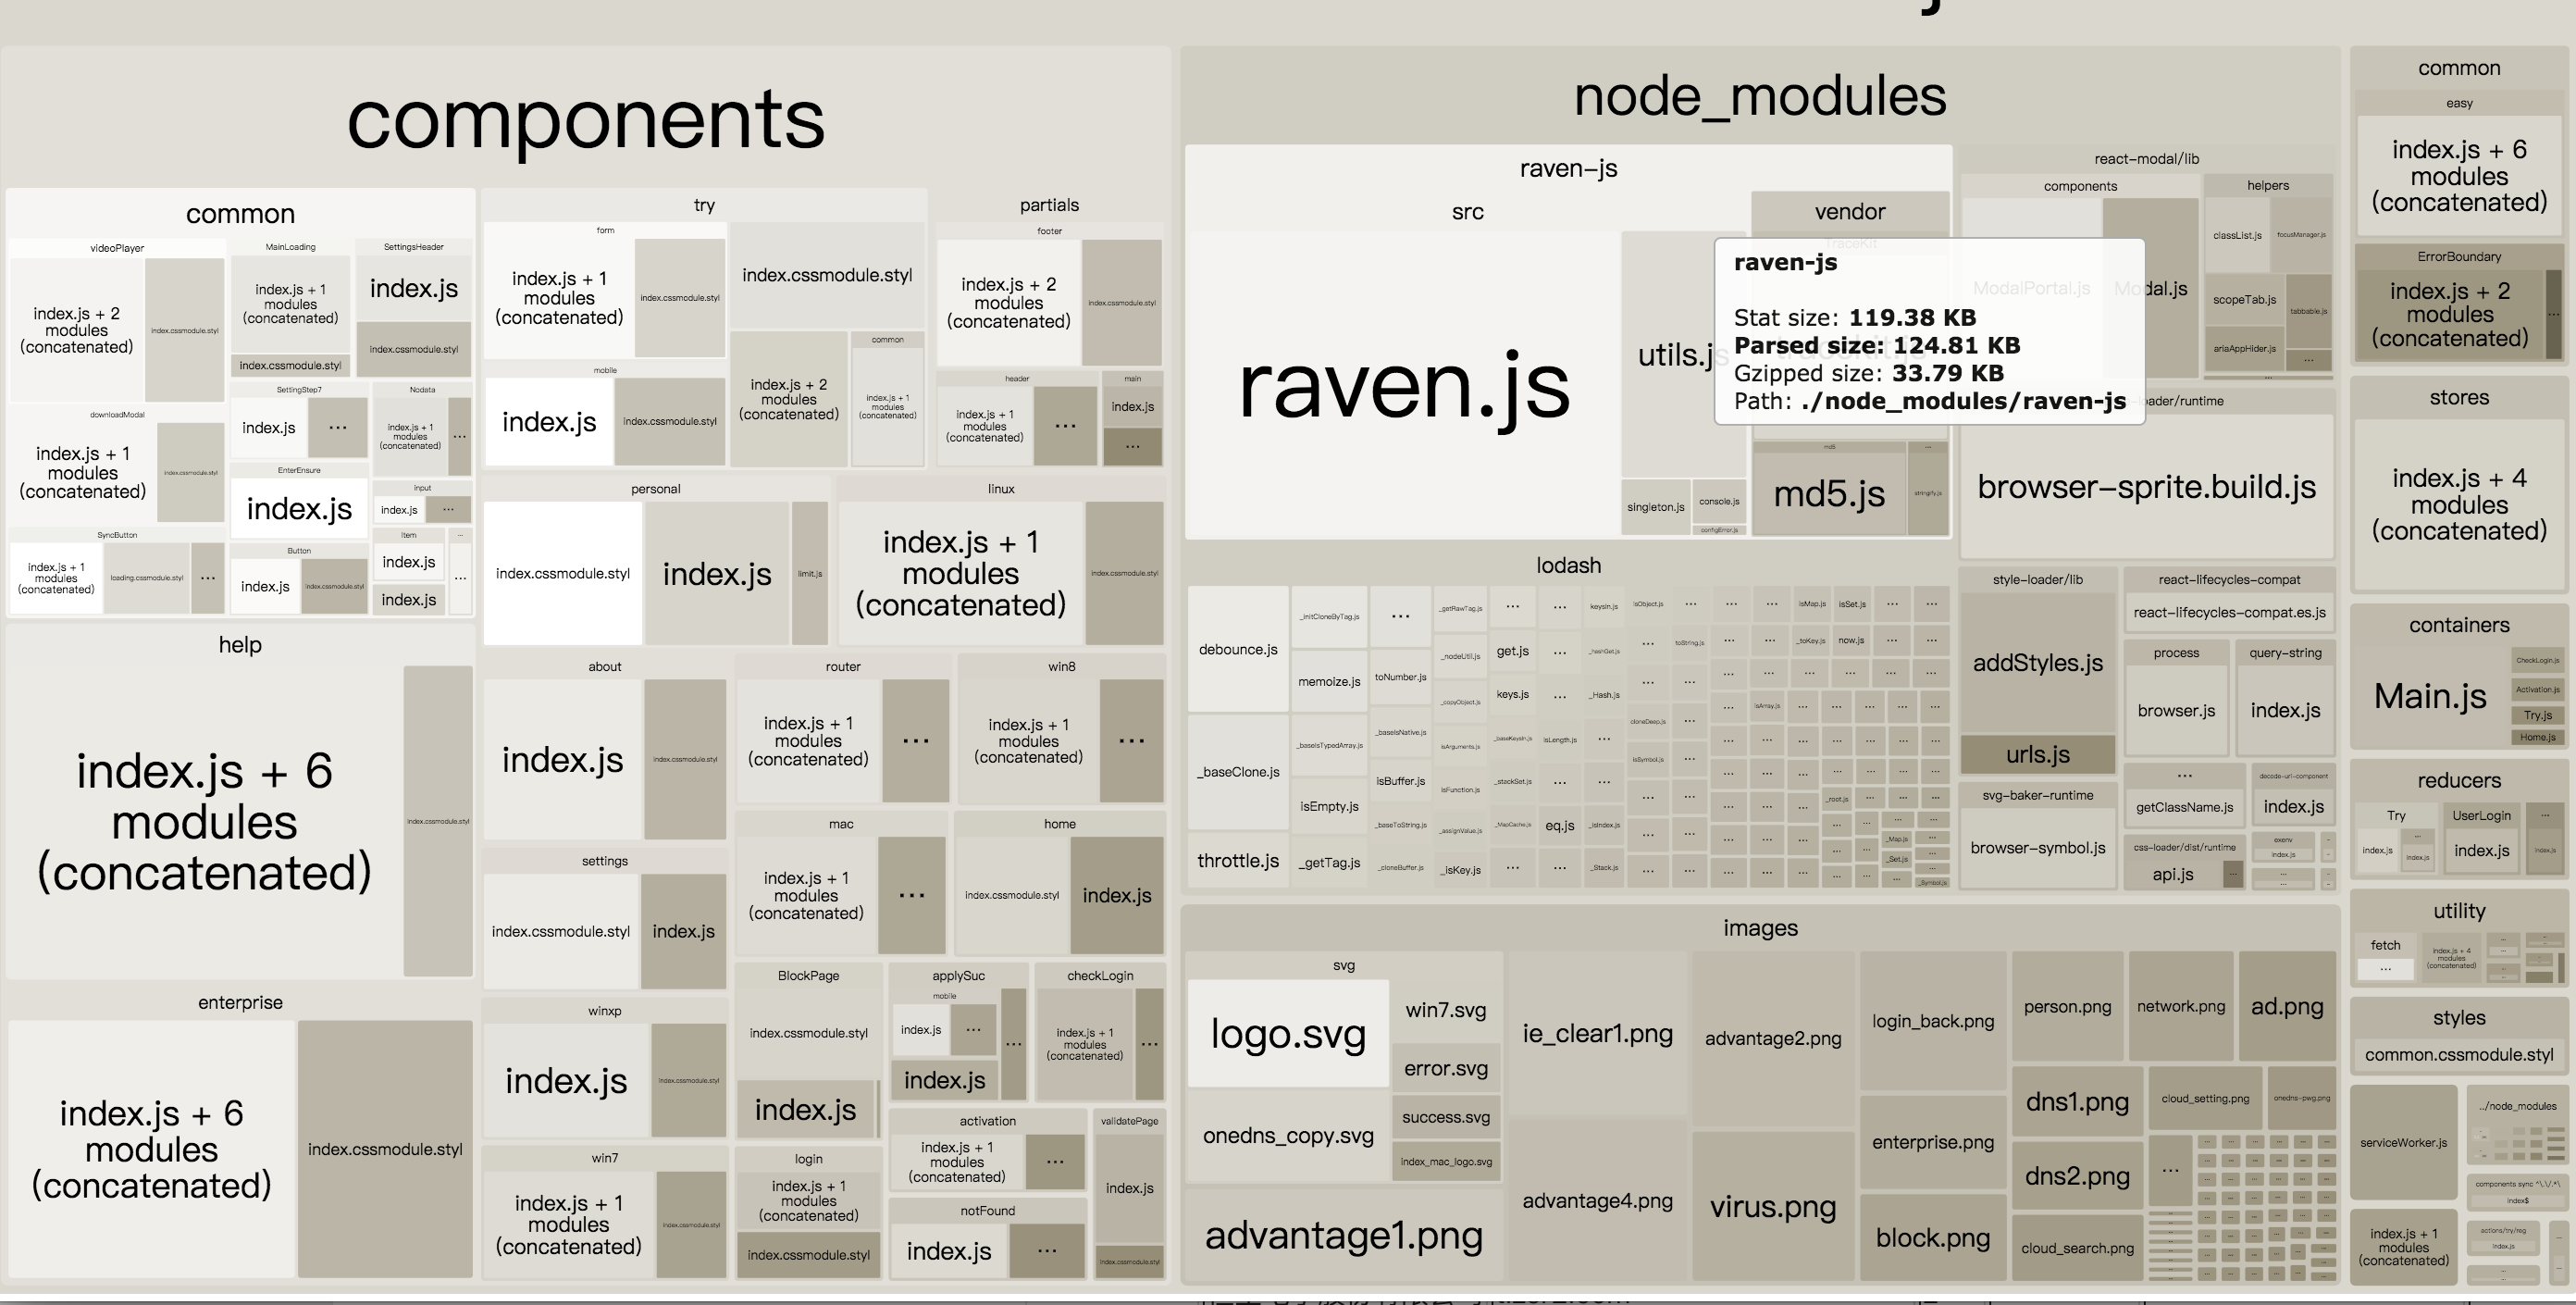2576x1305 pixels.
Task: Select react-lifecycles-compat.es.js block
Action: [x=2229, y=612]
